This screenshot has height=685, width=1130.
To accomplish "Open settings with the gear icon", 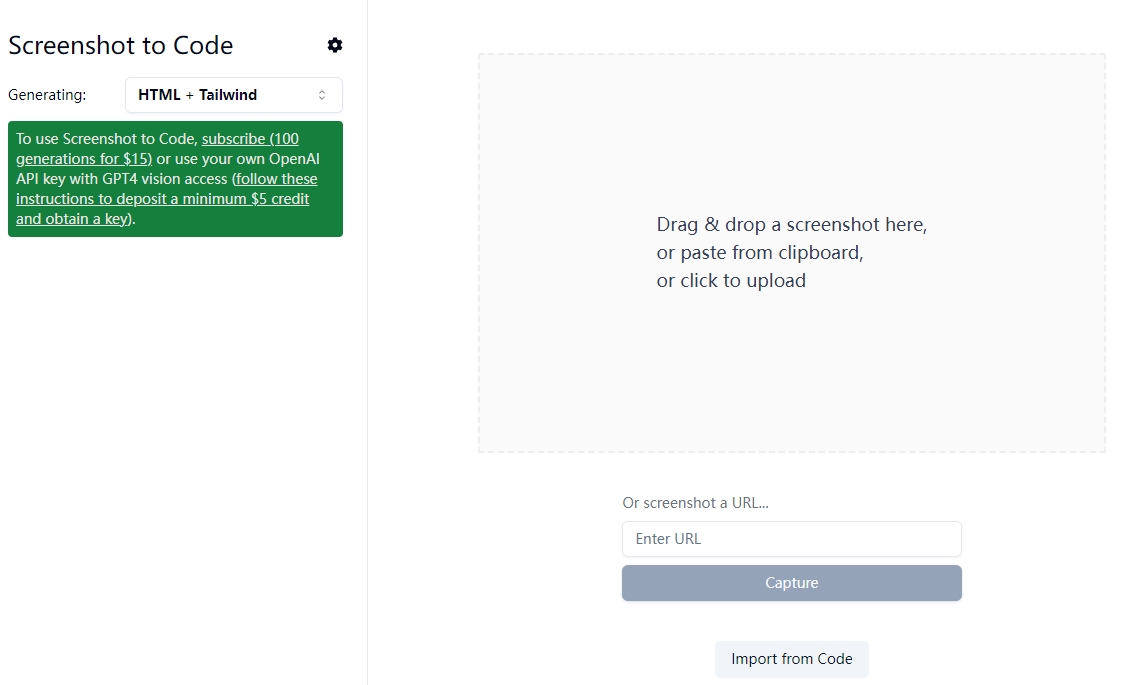I will (335, 45).
